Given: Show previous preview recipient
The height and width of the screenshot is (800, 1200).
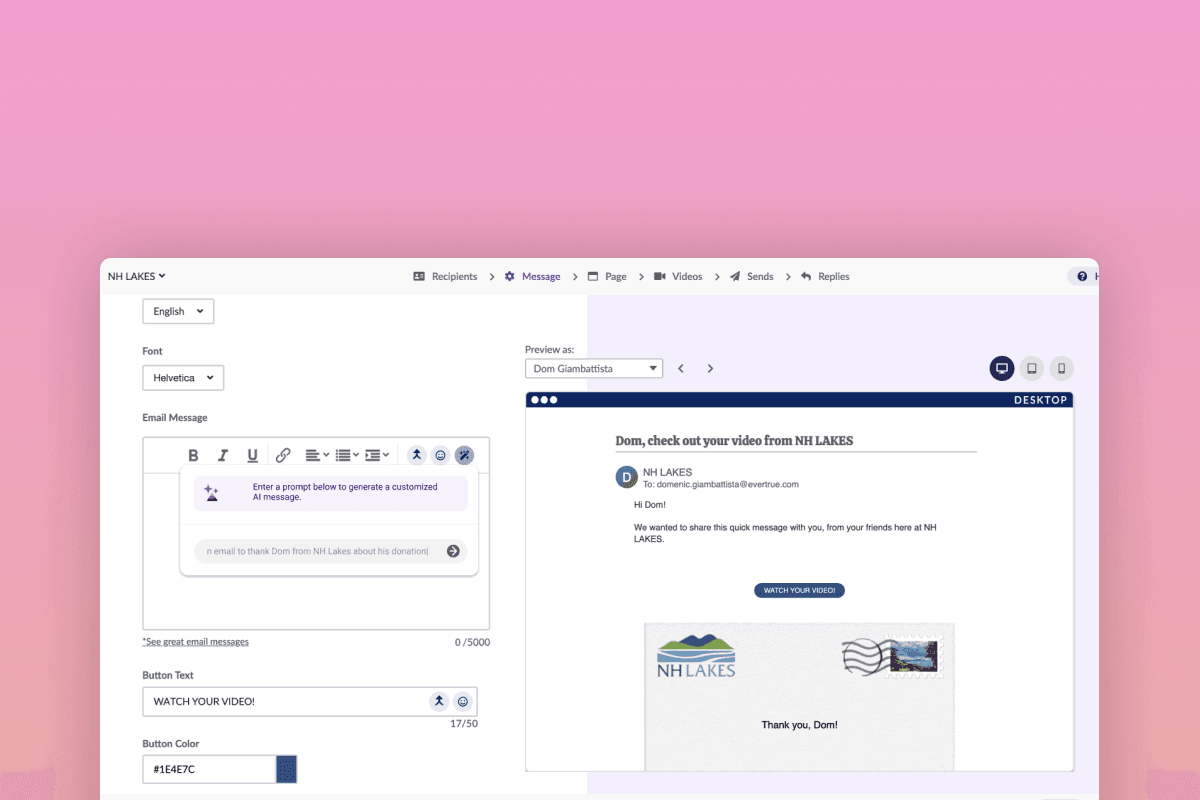Looking at the screenshot, I should 681,368.
